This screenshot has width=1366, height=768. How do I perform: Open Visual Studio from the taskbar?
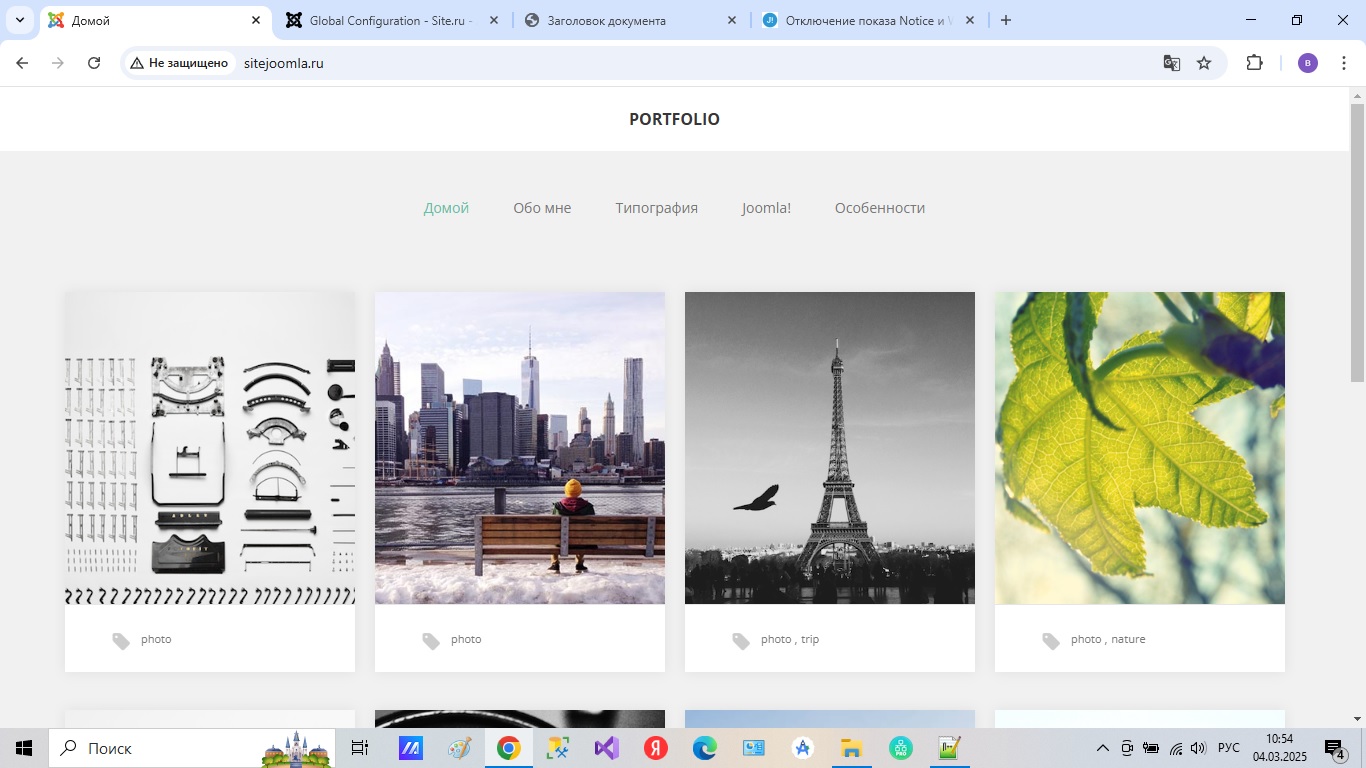(607, 748)
